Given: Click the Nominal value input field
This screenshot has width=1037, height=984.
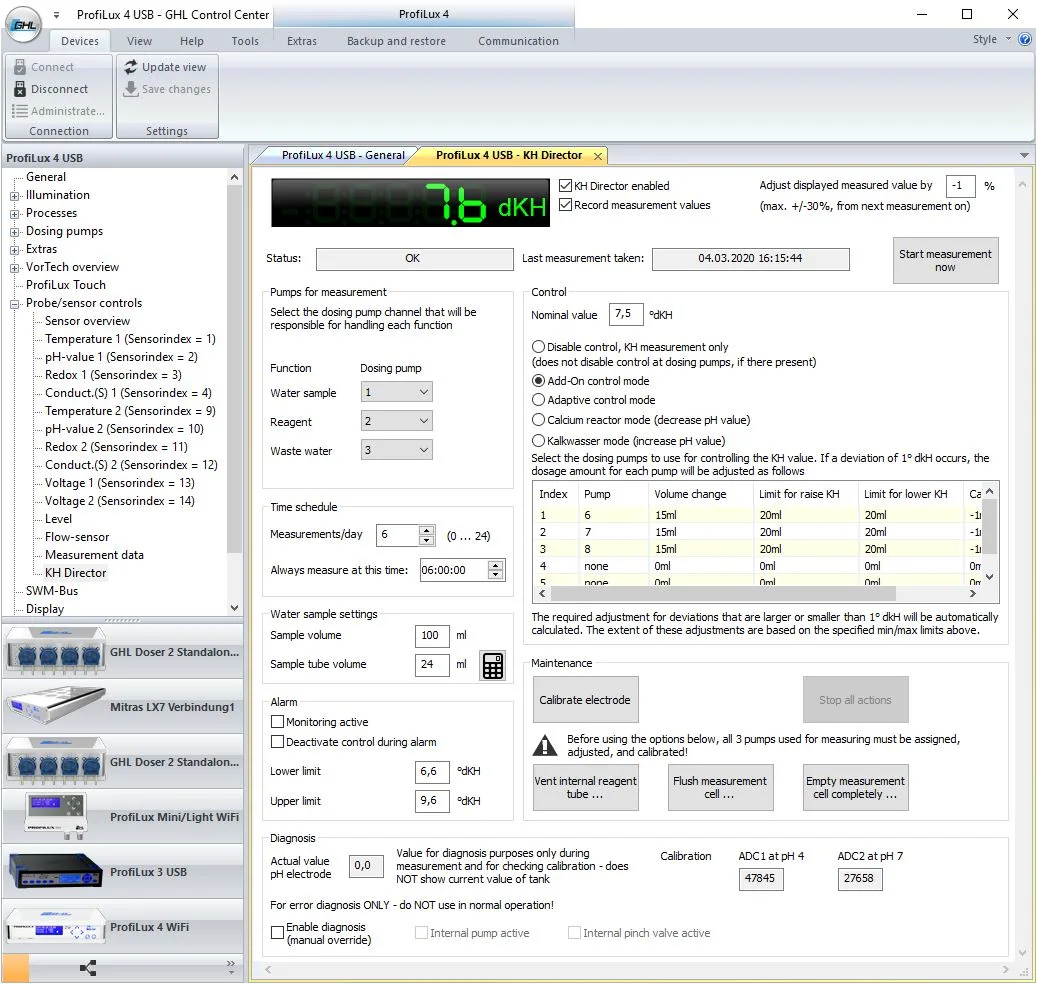Looking at the screenshot, I should tap(626, 314).
